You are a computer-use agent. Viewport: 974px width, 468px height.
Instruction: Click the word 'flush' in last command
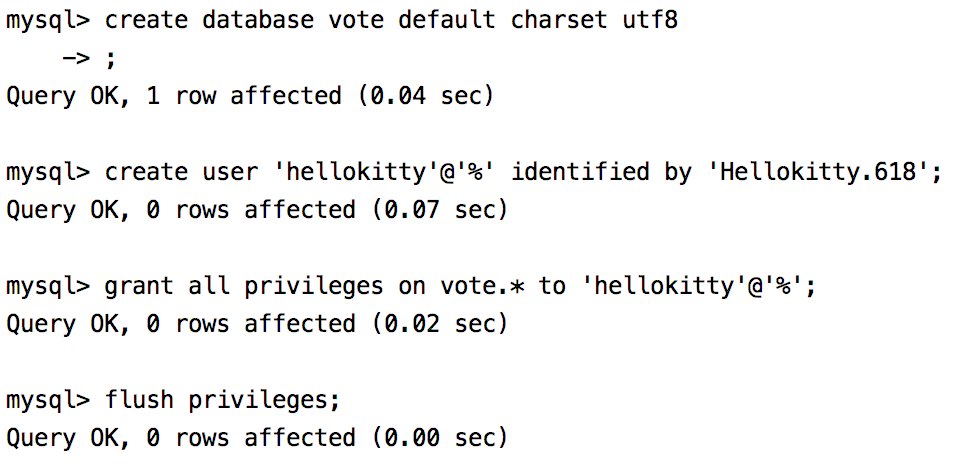pyautogui.click(x=139, y=401)
